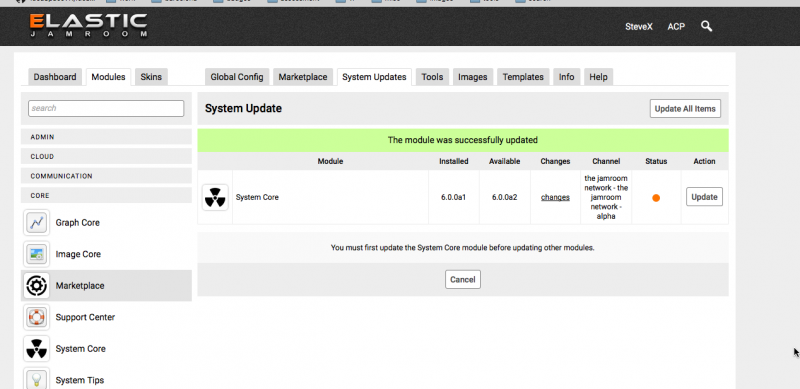Click the search magnifier icon in header

[x=706, y=26]
